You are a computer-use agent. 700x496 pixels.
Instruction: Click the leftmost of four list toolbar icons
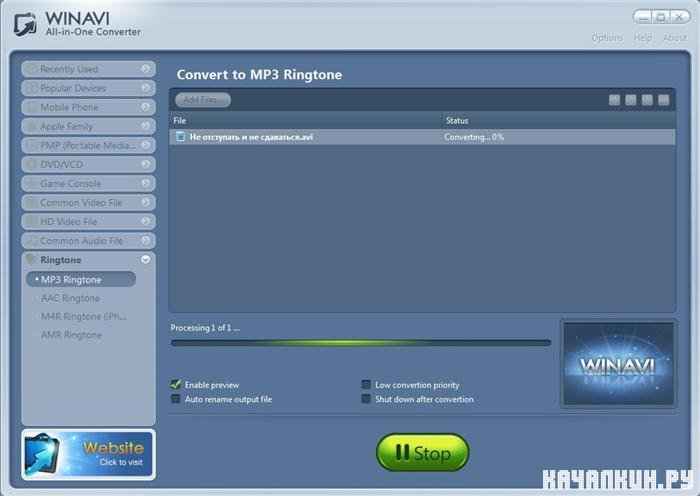coord(614,100)
